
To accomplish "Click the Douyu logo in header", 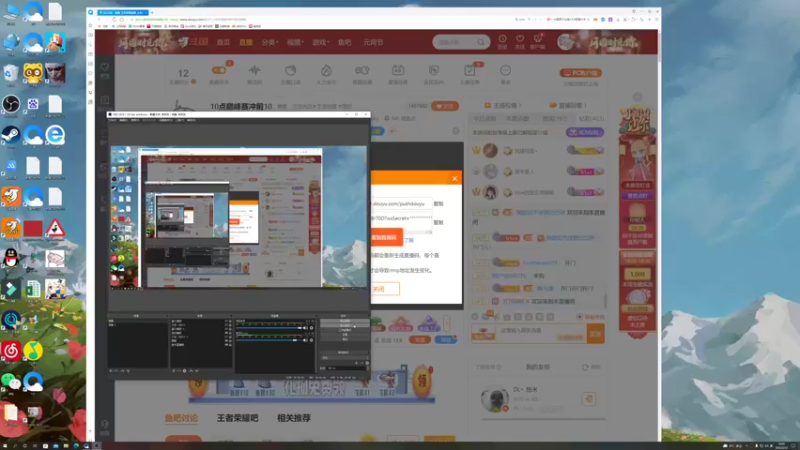I will click(x=194, y=42).
